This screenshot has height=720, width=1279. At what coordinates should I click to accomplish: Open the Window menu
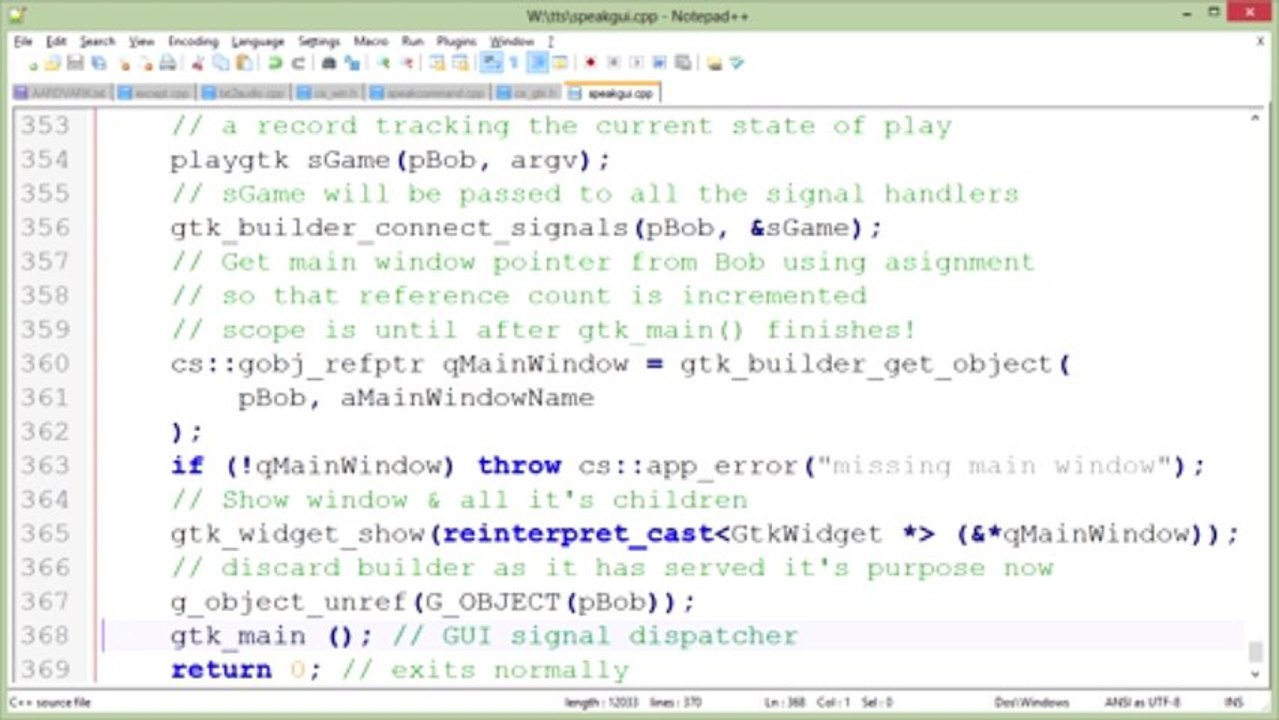[x=512, y=41]
